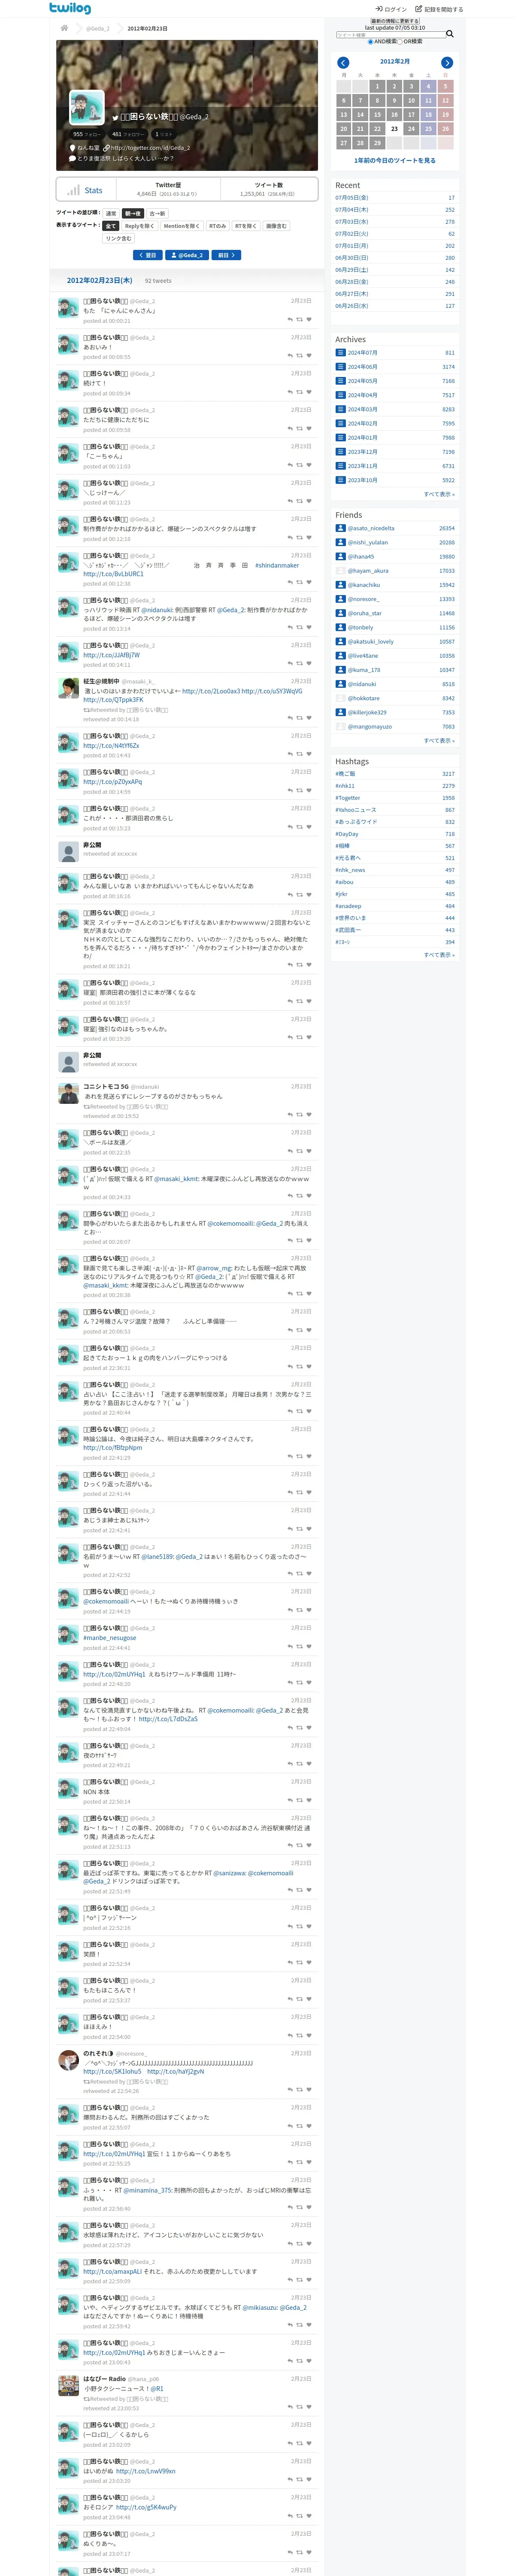Screen dimensions: 515x2576
Task: Open the Stats chart icon
Action: [x=73, y=190]
